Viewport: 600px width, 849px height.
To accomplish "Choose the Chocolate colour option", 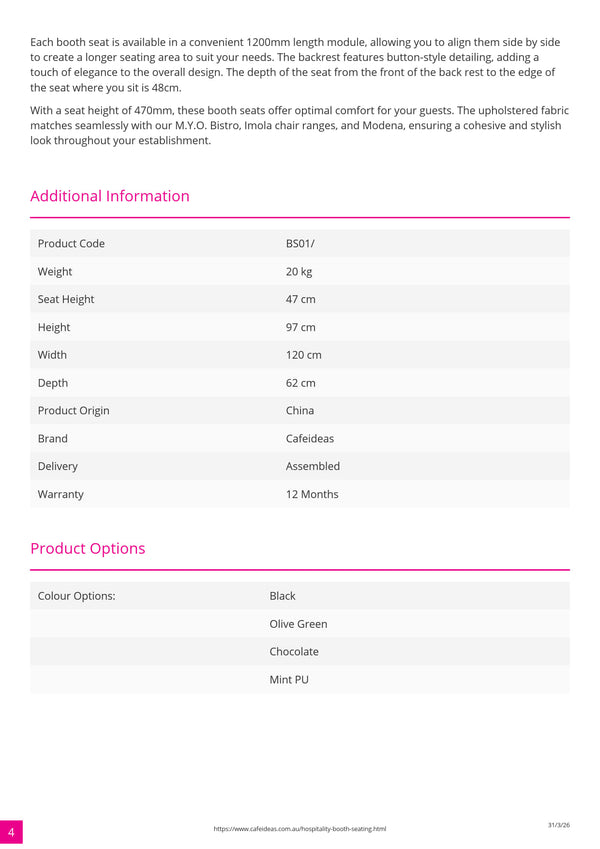I will [294, 652].
